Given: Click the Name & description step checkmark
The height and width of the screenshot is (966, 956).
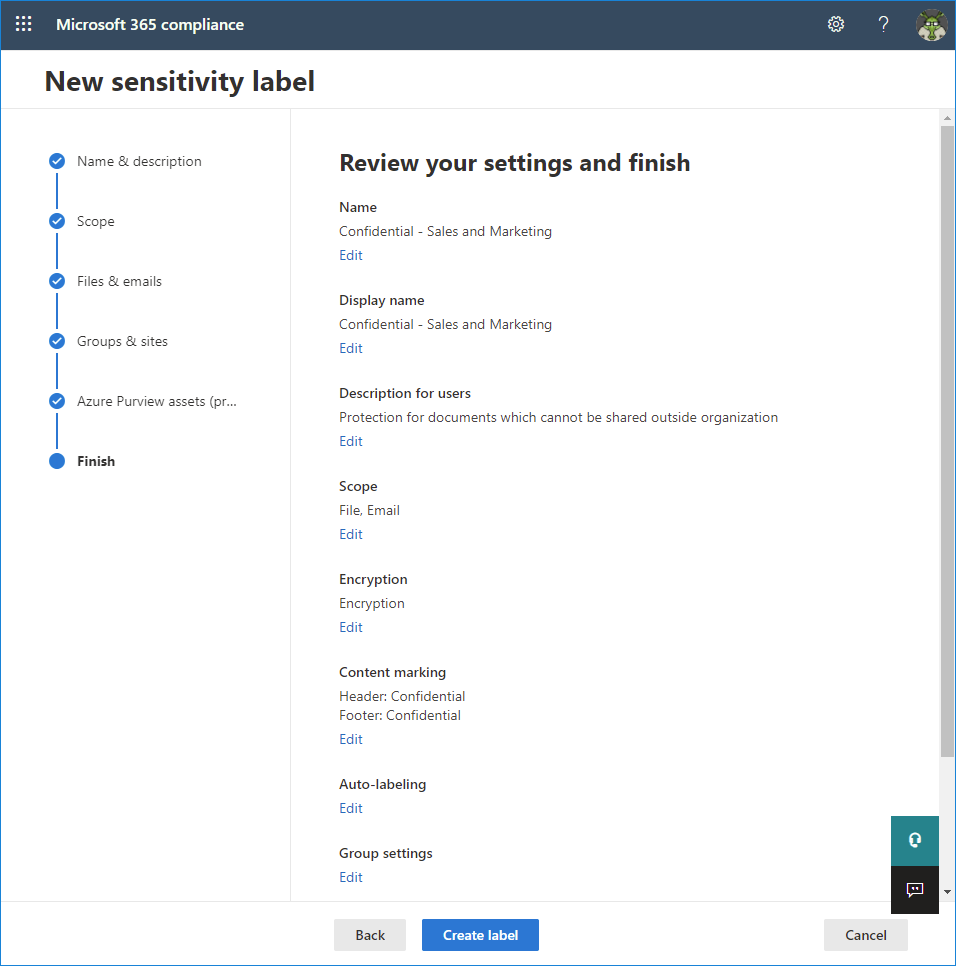Looking at the screenshot, I should pos(57,161).
